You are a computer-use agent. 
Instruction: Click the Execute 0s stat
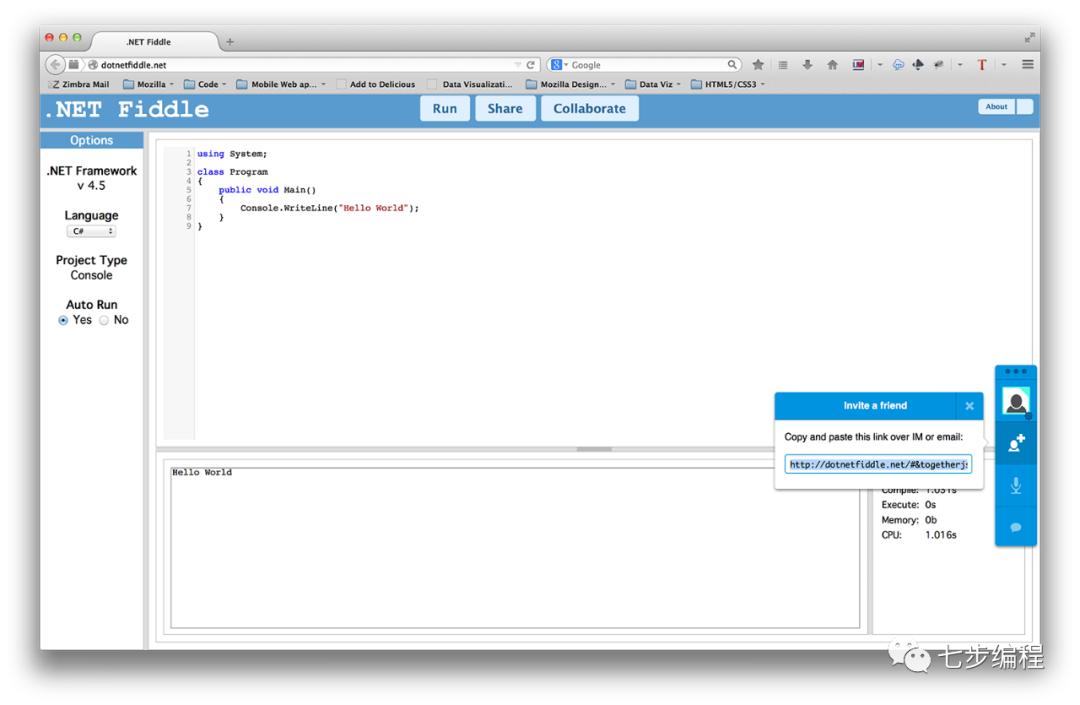coord(908,505)
